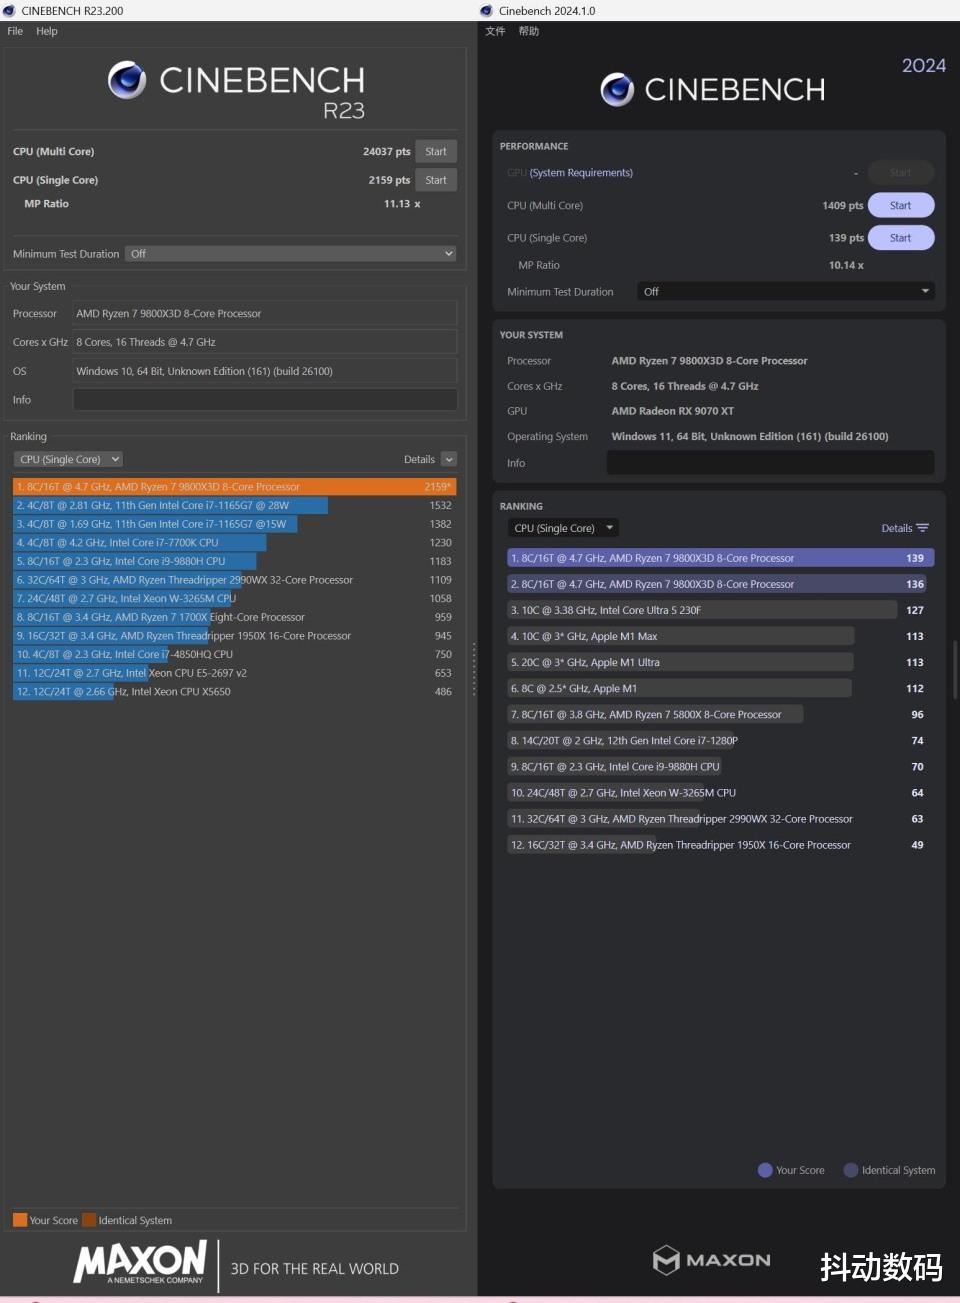Open the GPU System Requirements link
960x1303 pixels.
pos(581,173)
